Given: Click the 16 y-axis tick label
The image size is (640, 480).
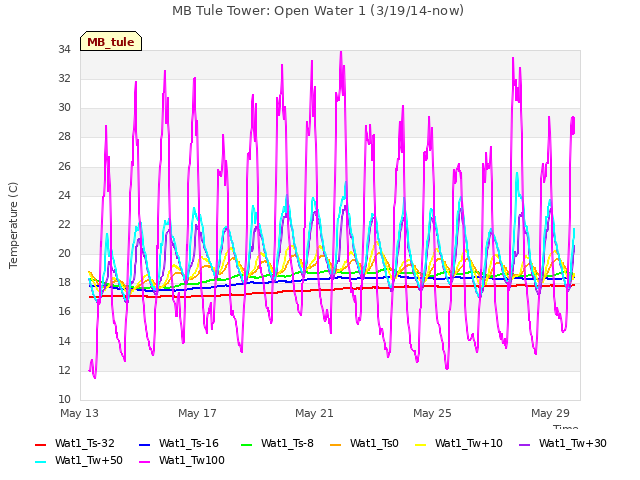Looking at the screenshot, I should [x=64, y=312].
